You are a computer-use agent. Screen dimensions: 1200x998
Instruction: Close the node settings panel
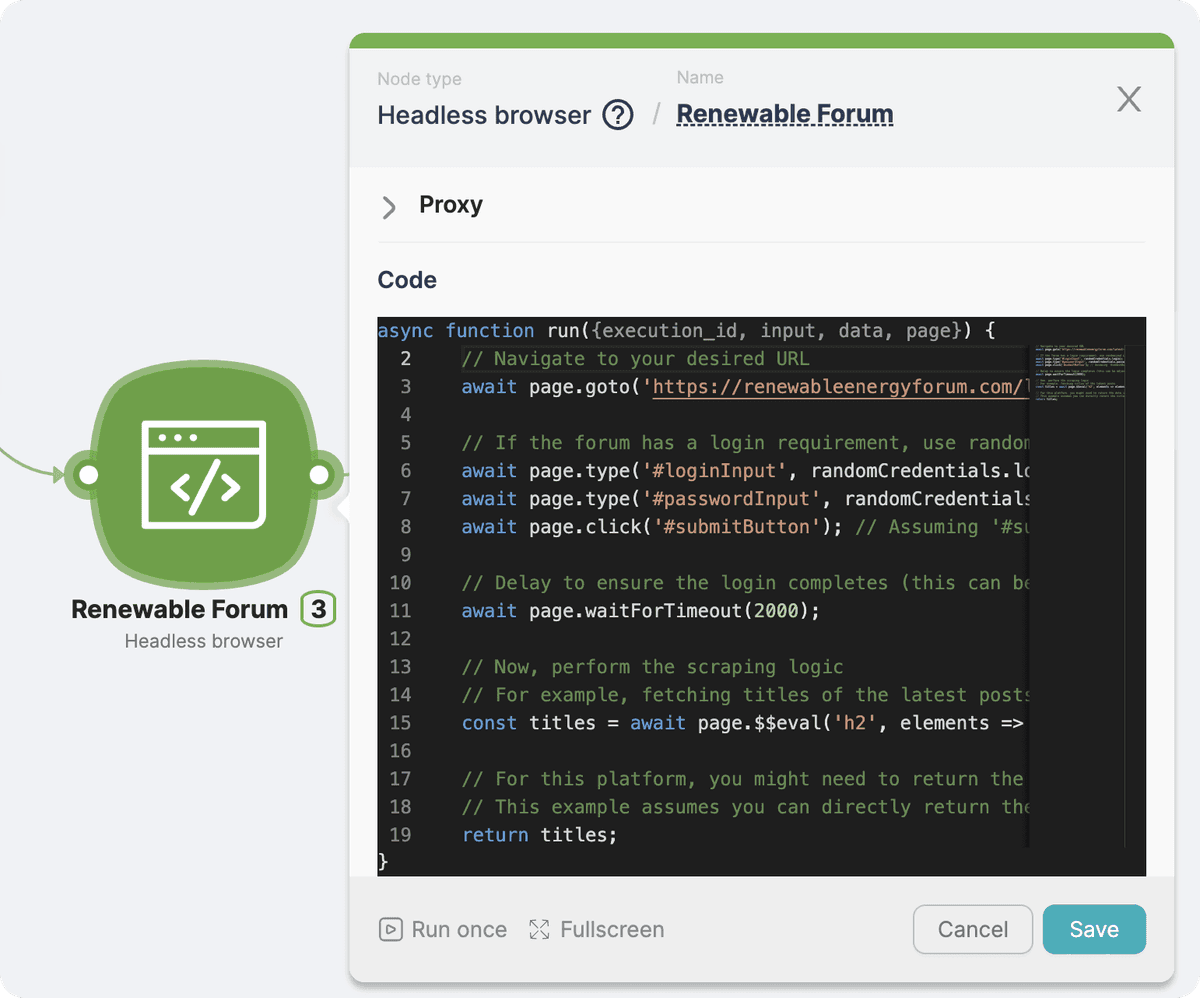(x=1128, y=99)
